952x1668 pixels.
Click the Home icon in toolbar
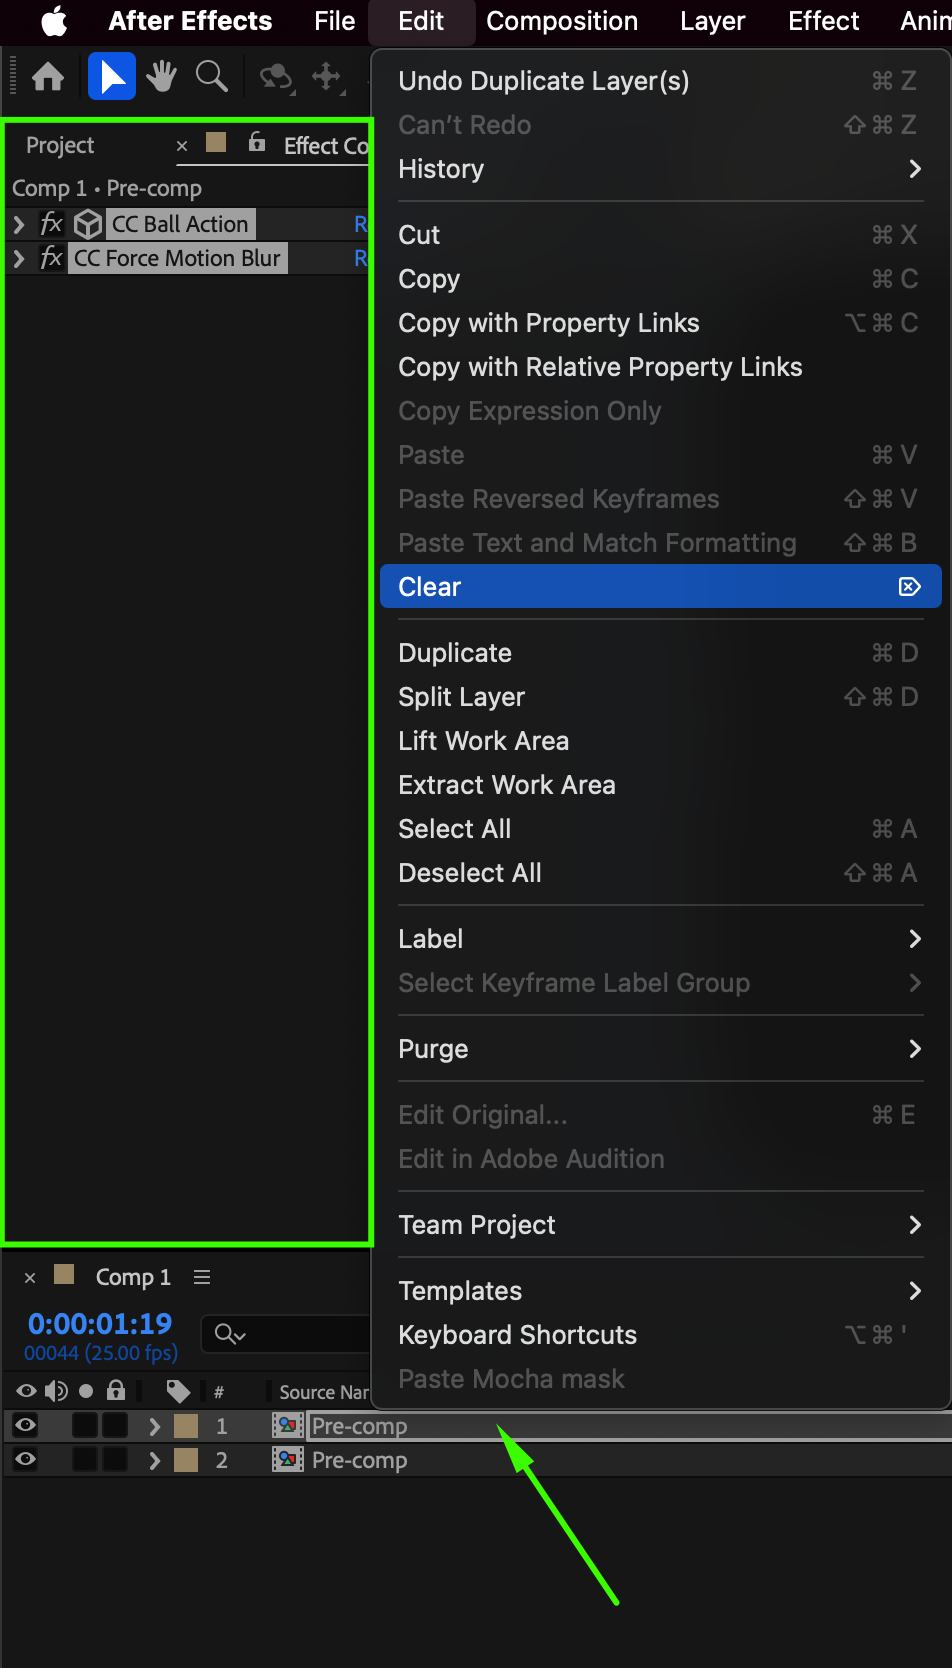(48, 77)
